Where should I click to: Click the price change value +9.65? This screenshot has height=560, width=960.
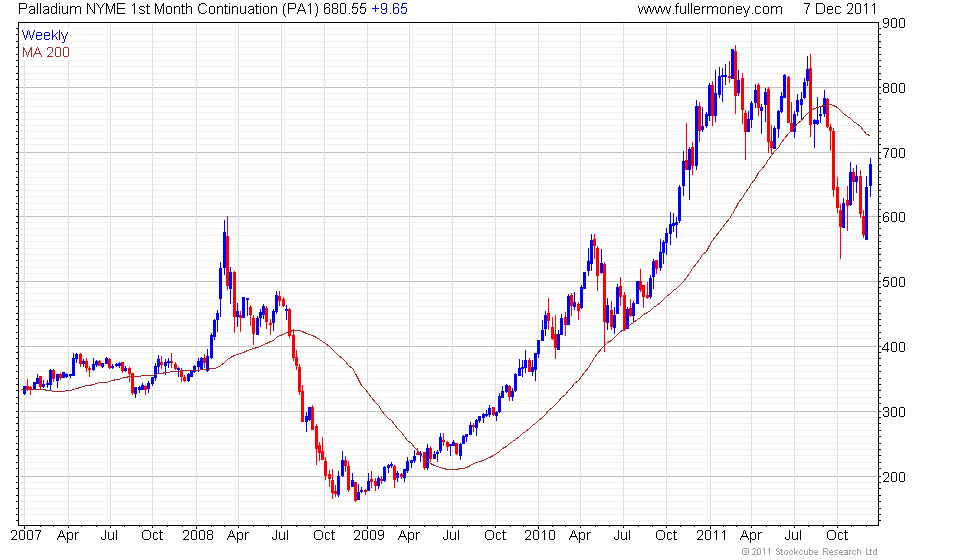(x=389, y=9)
